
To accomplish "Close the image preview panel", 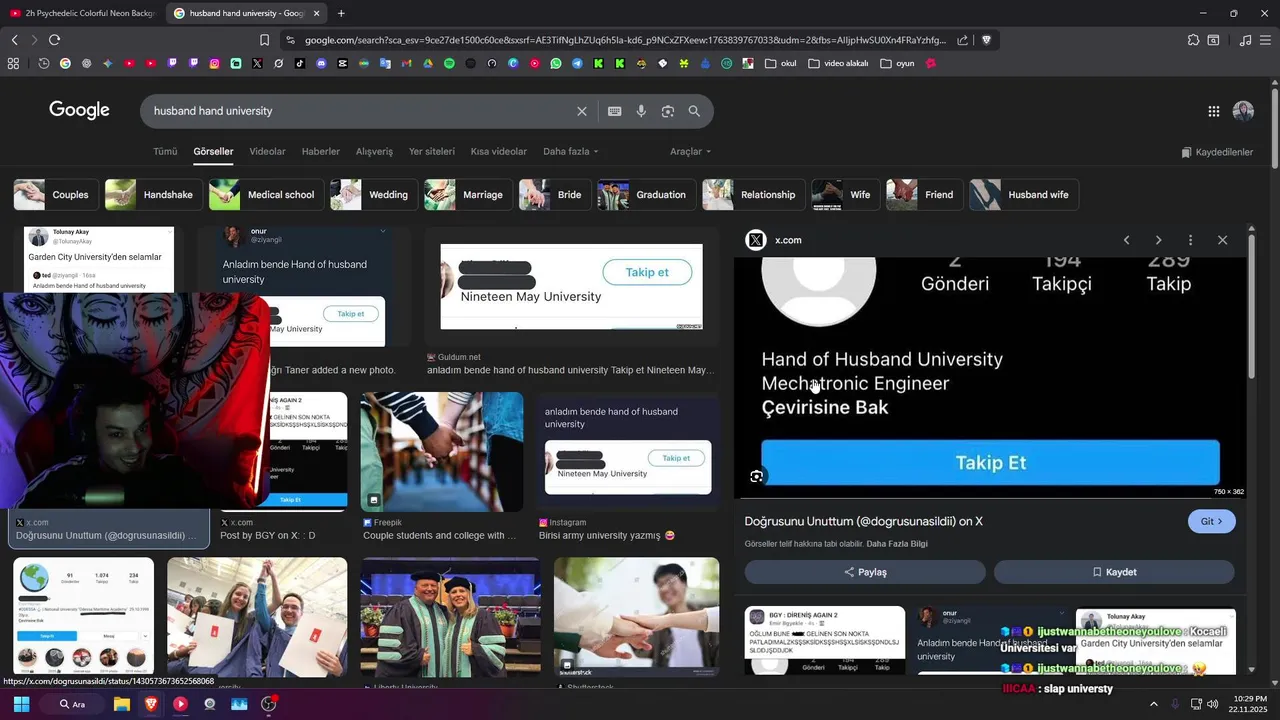I will coord(1222,240).
